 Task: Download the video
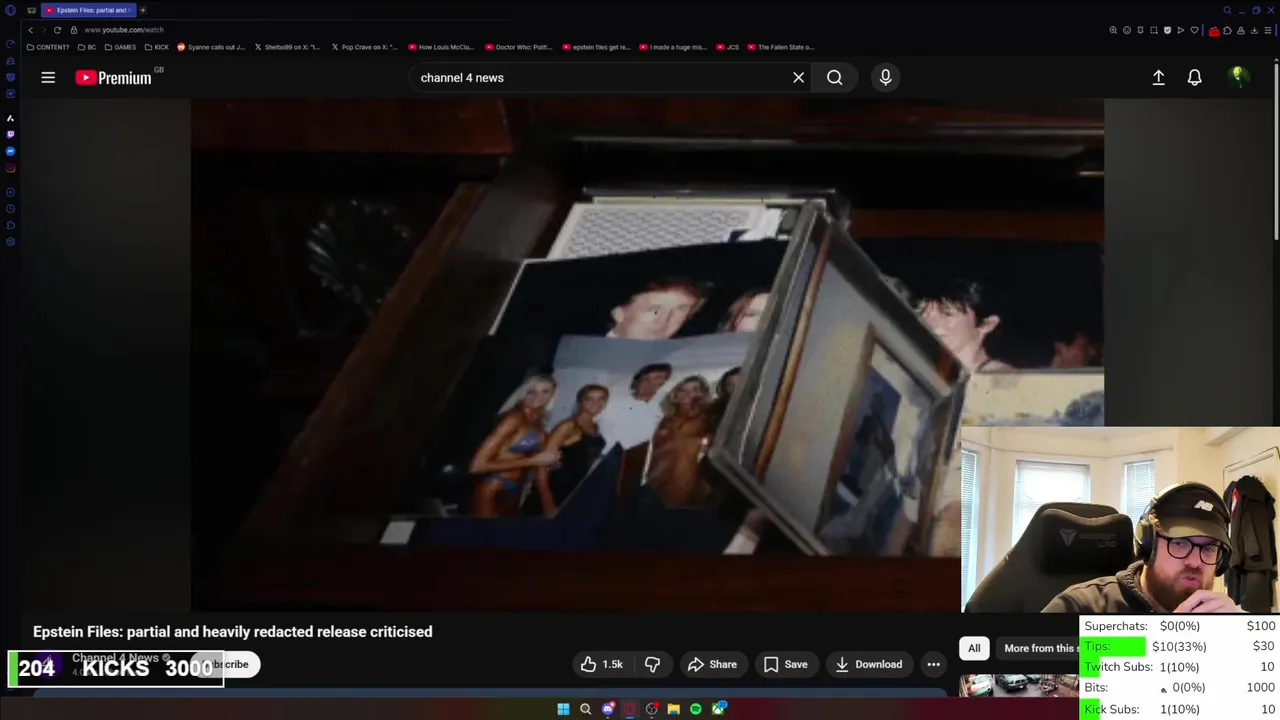coord(869,664)
